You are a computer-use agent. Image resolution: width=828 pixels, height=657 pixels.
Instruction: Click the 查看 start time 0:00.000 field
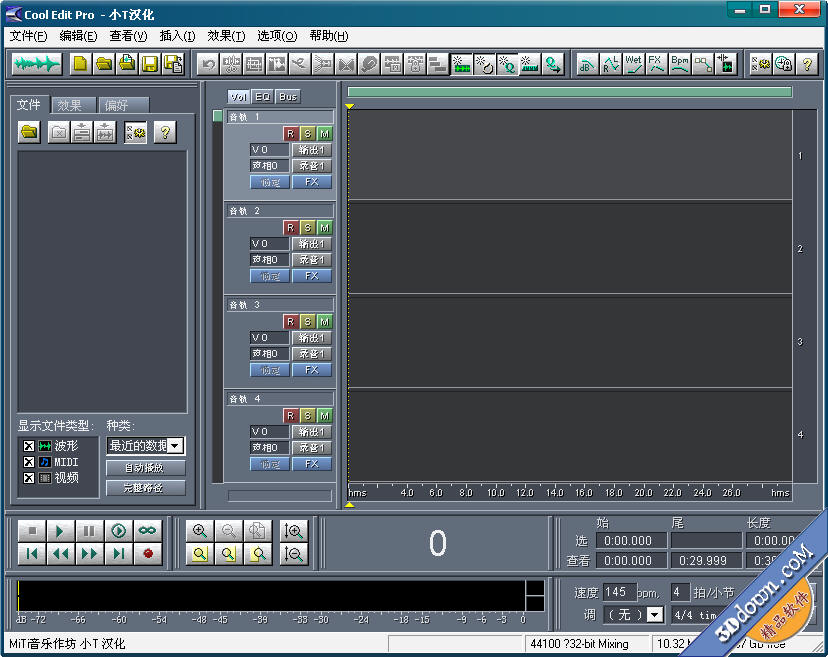[x=631, y=561]
